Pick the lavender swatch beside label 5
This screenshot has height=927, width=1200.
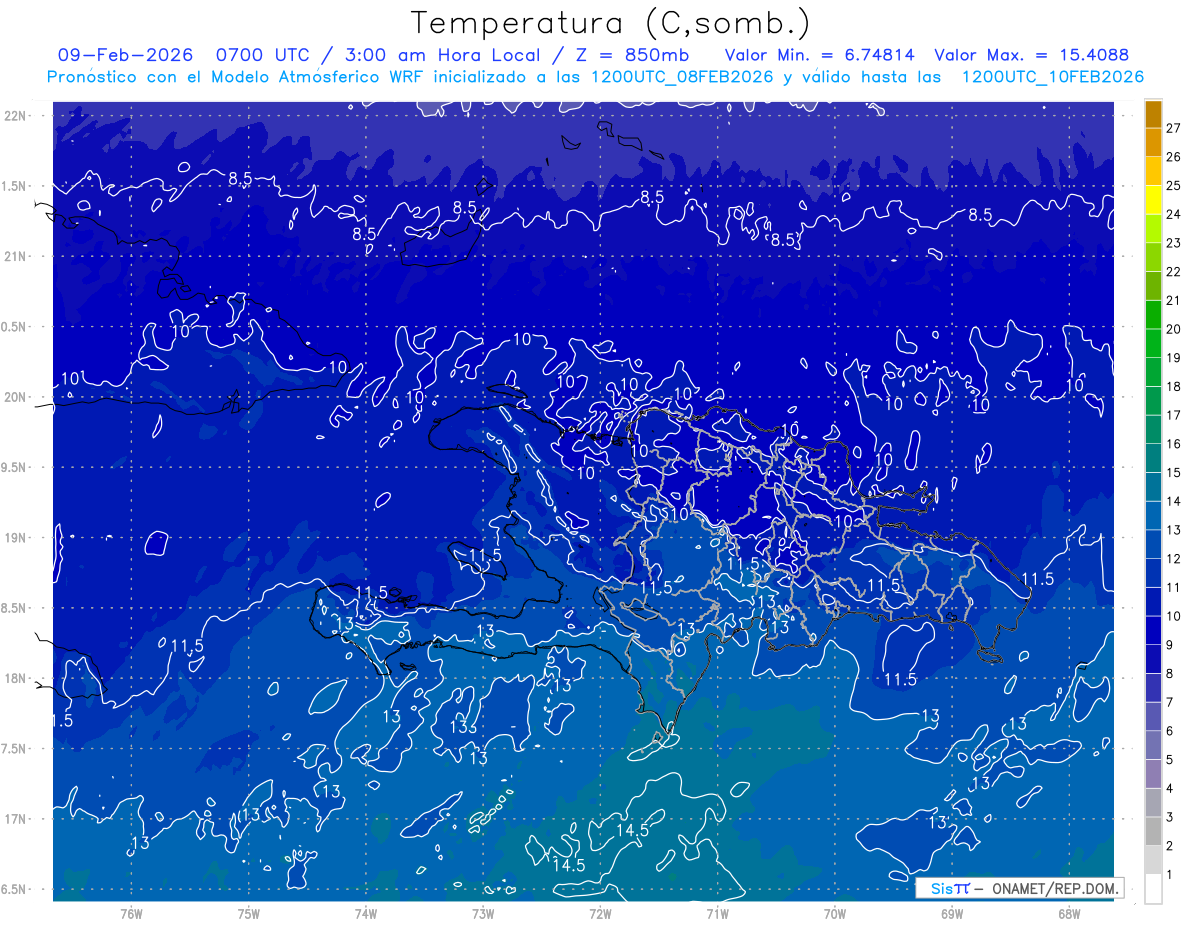click(1153, 774)
